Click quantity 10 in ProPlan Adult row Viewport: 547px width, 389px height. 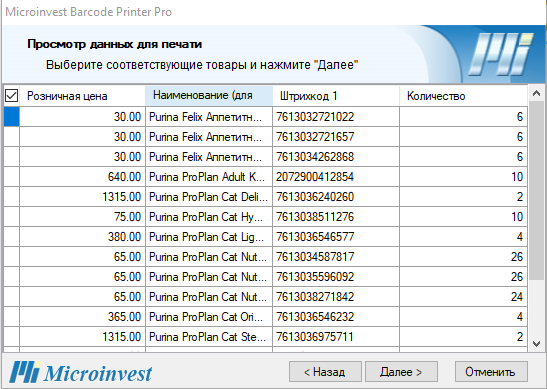pos(463,177)
